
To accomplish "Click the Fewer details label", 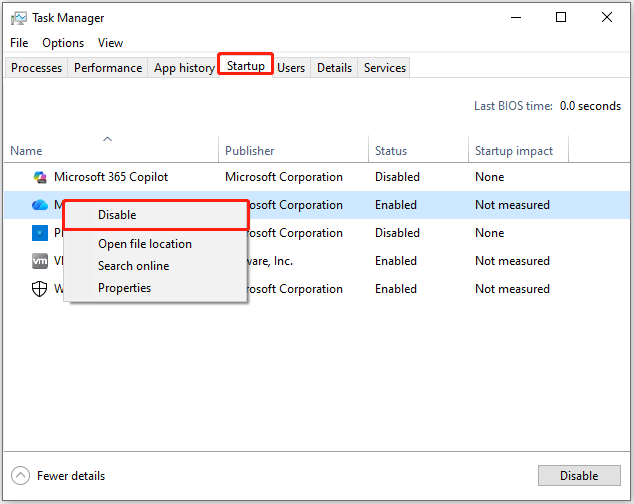I will pos(71,476).
